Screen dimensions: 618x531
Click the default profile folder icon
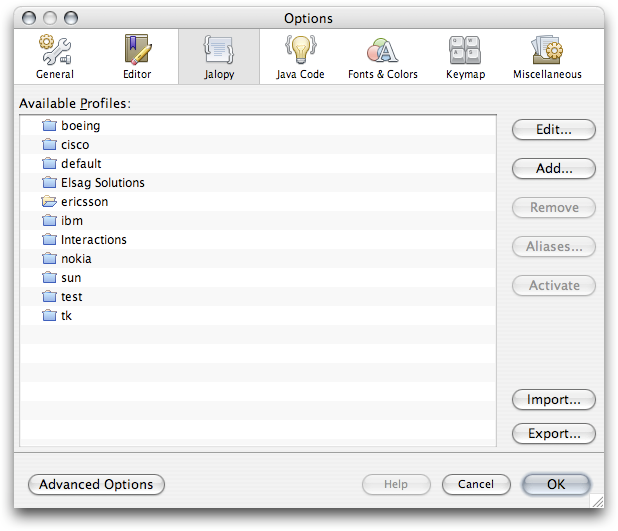[49, 163]
